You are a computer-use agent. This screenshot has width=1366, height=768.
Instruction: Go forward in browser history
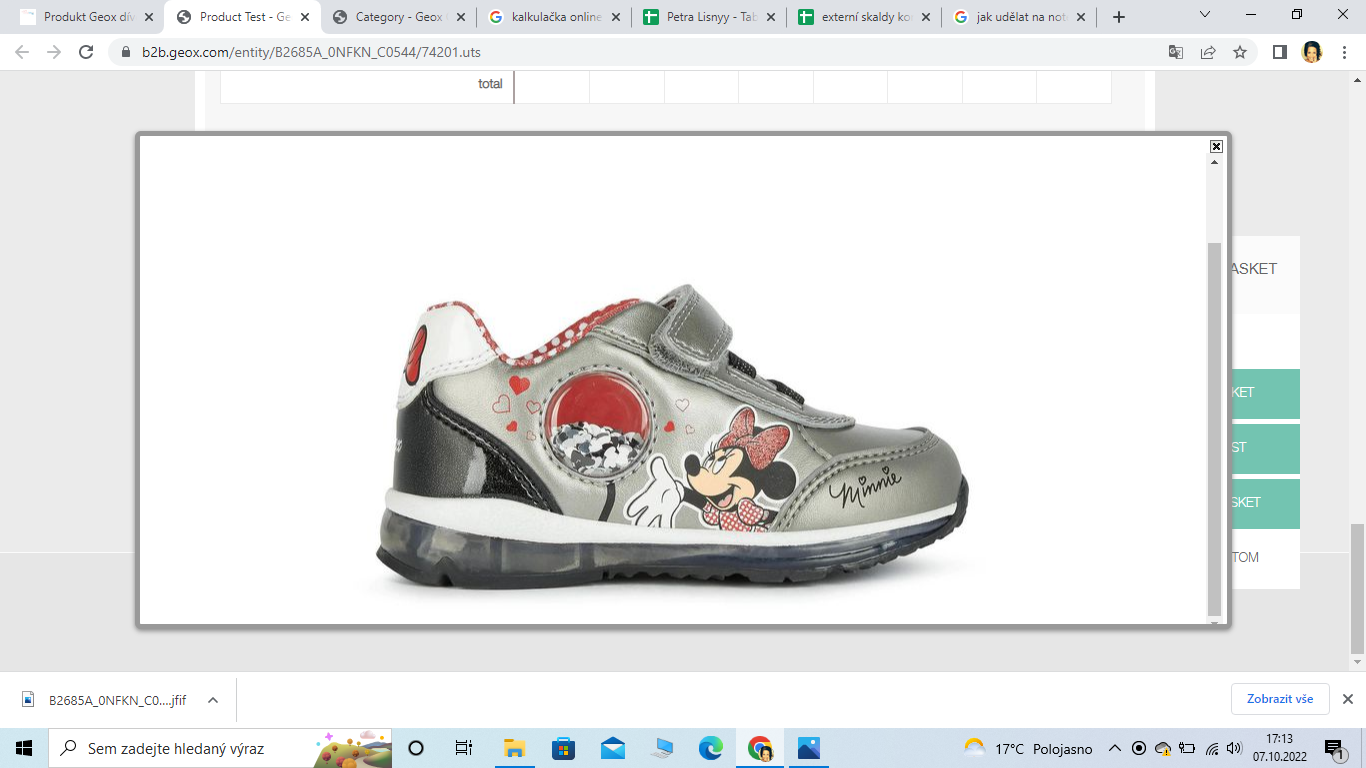point(54,52)
